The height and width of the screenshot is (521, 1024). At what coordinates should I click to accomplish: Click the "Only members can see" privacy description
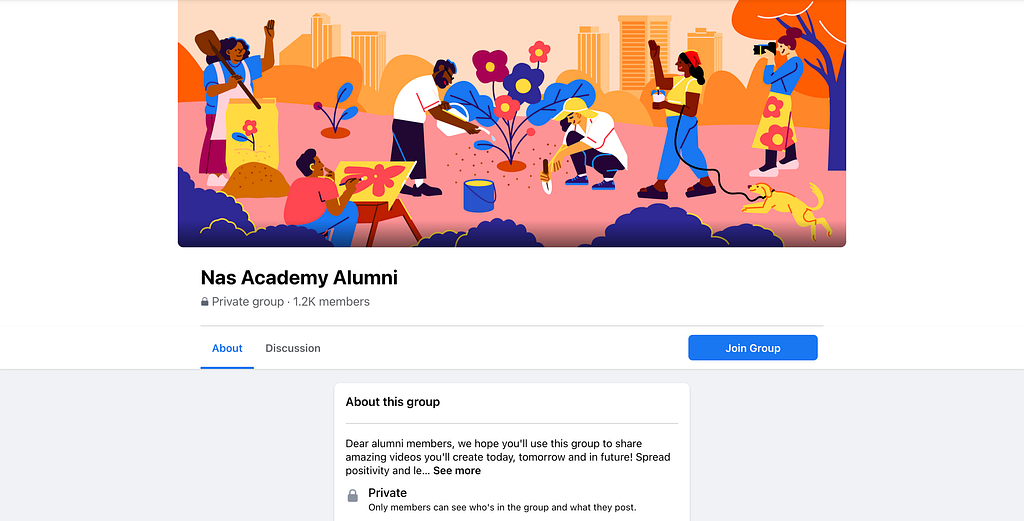coord(502,507)
